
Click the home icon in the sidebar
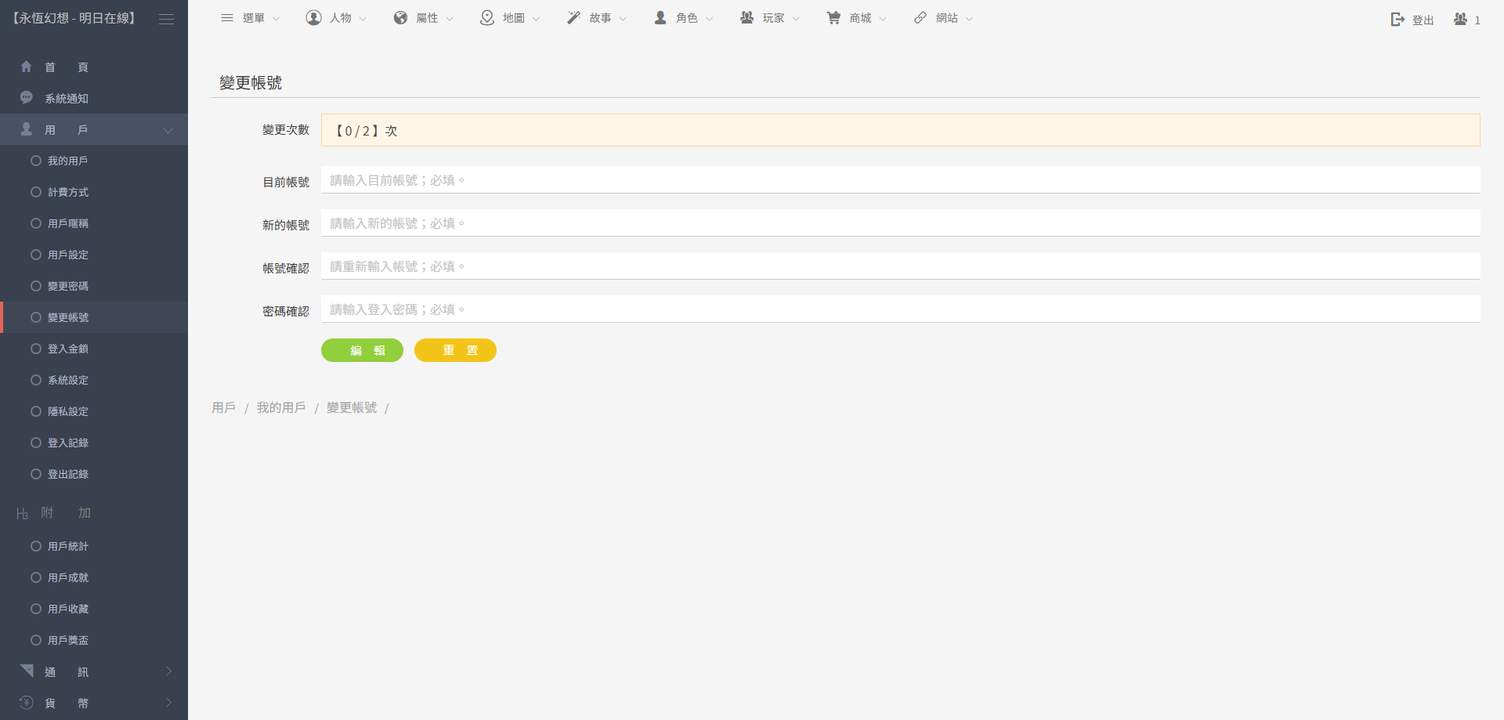pyautogui.click(x=26, y=67)
